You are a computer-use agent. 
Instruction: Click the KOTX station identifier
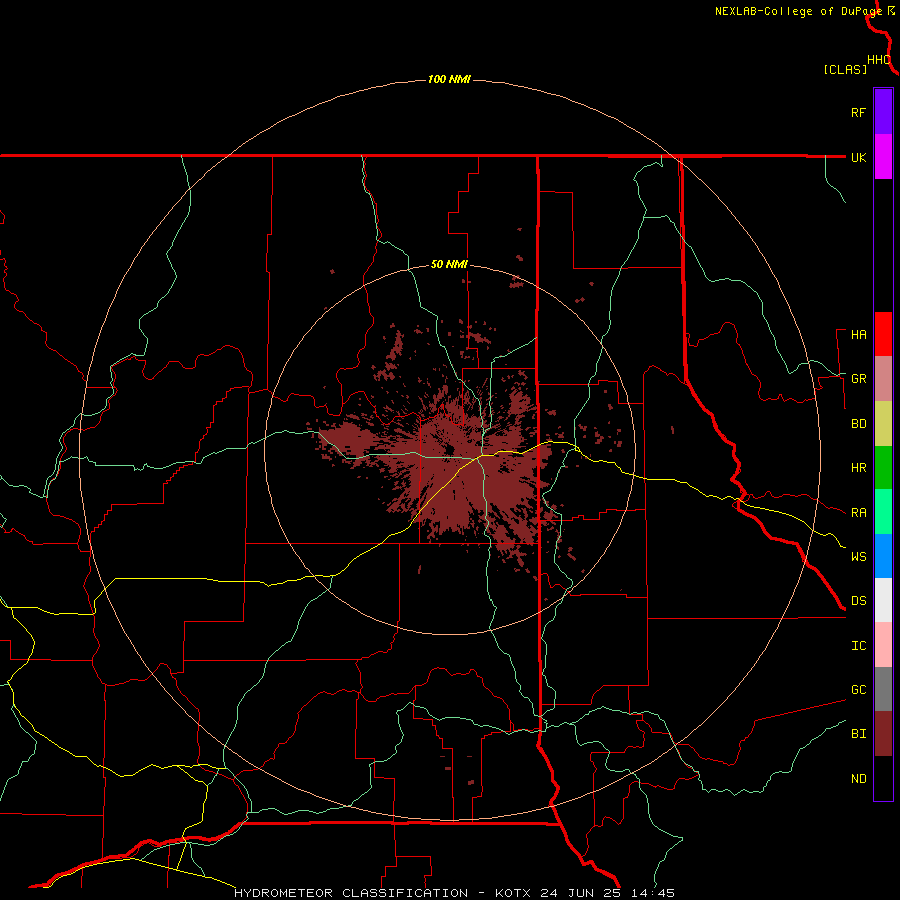pos(513,893)
